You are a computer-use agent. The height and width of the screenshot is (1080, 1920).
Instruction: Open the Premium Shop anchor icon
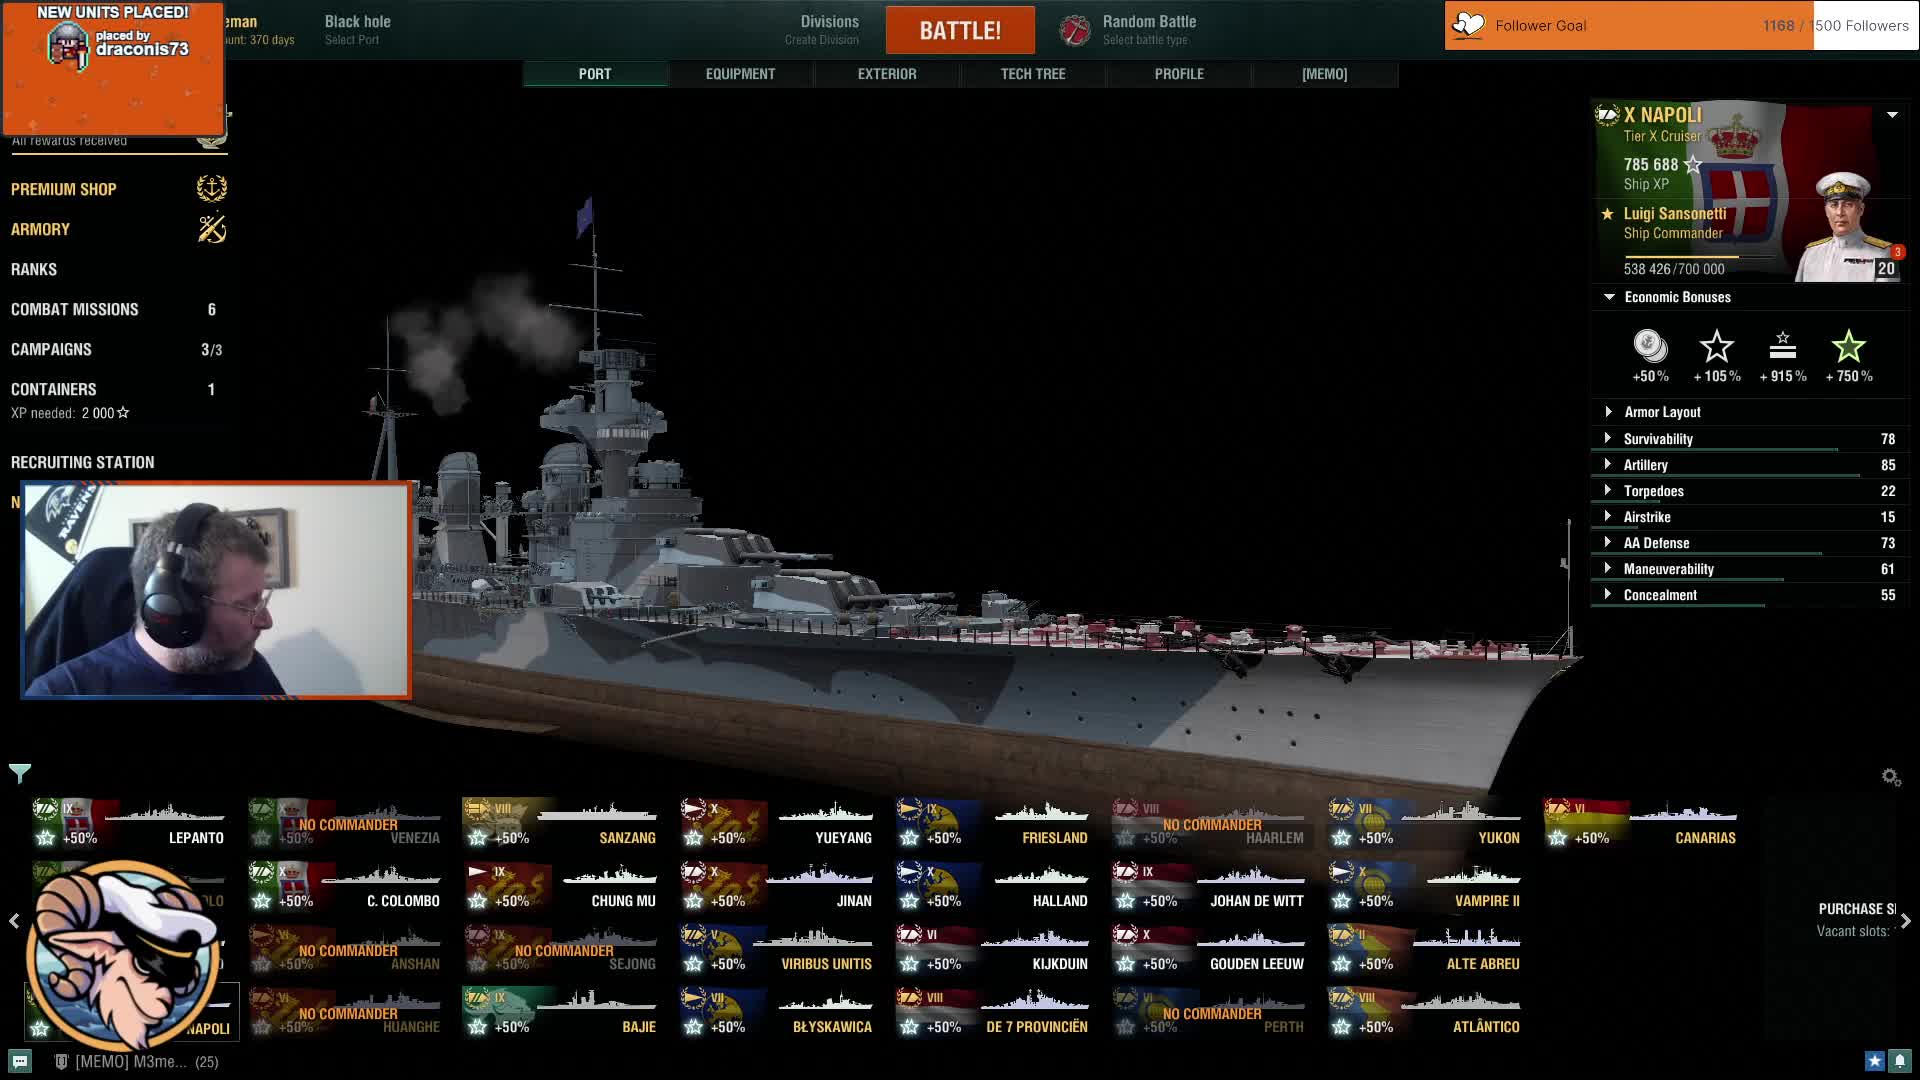pos(211,188)
